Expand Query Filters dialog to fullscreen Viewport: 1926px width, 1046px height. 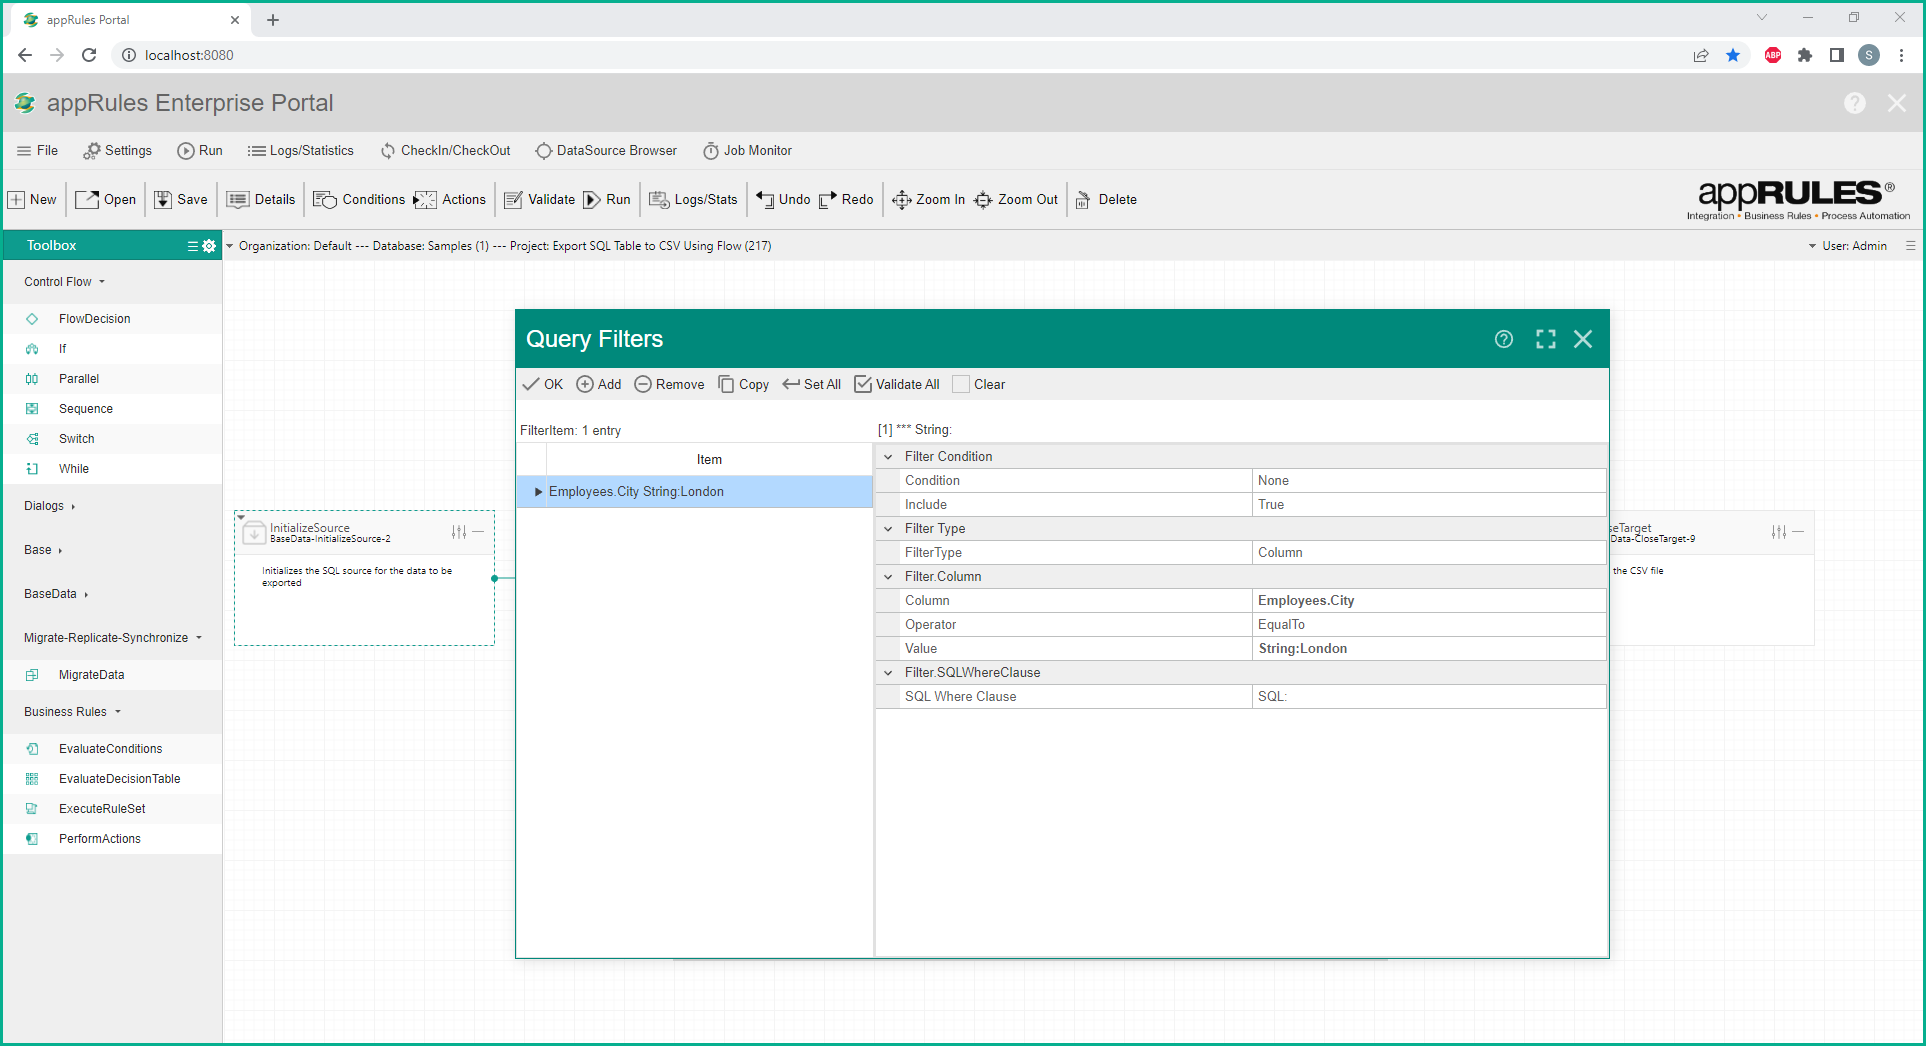[x=1545, y=339]
